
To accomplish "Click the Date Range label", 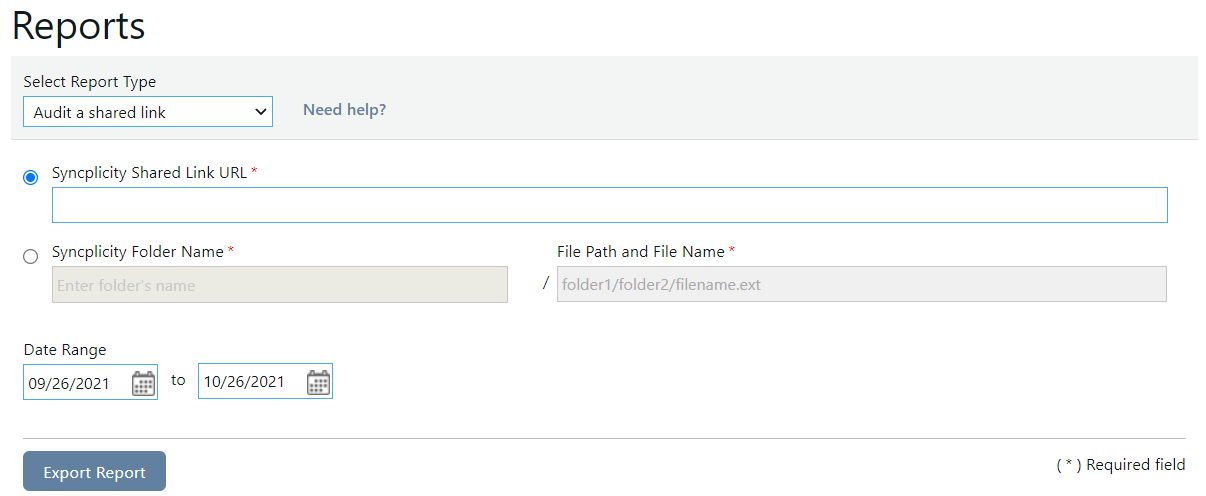I will click(x=65, y=350).
